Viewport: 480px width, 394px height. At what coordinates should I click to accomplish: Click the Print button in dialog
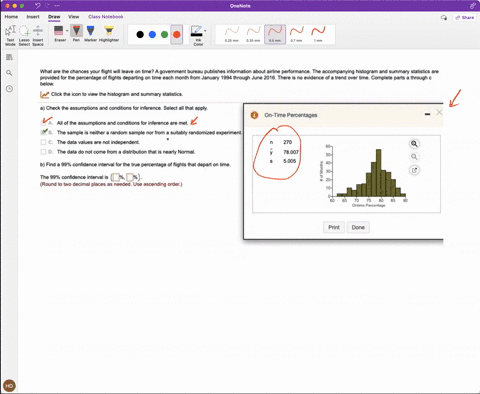[x=334, y=227]
